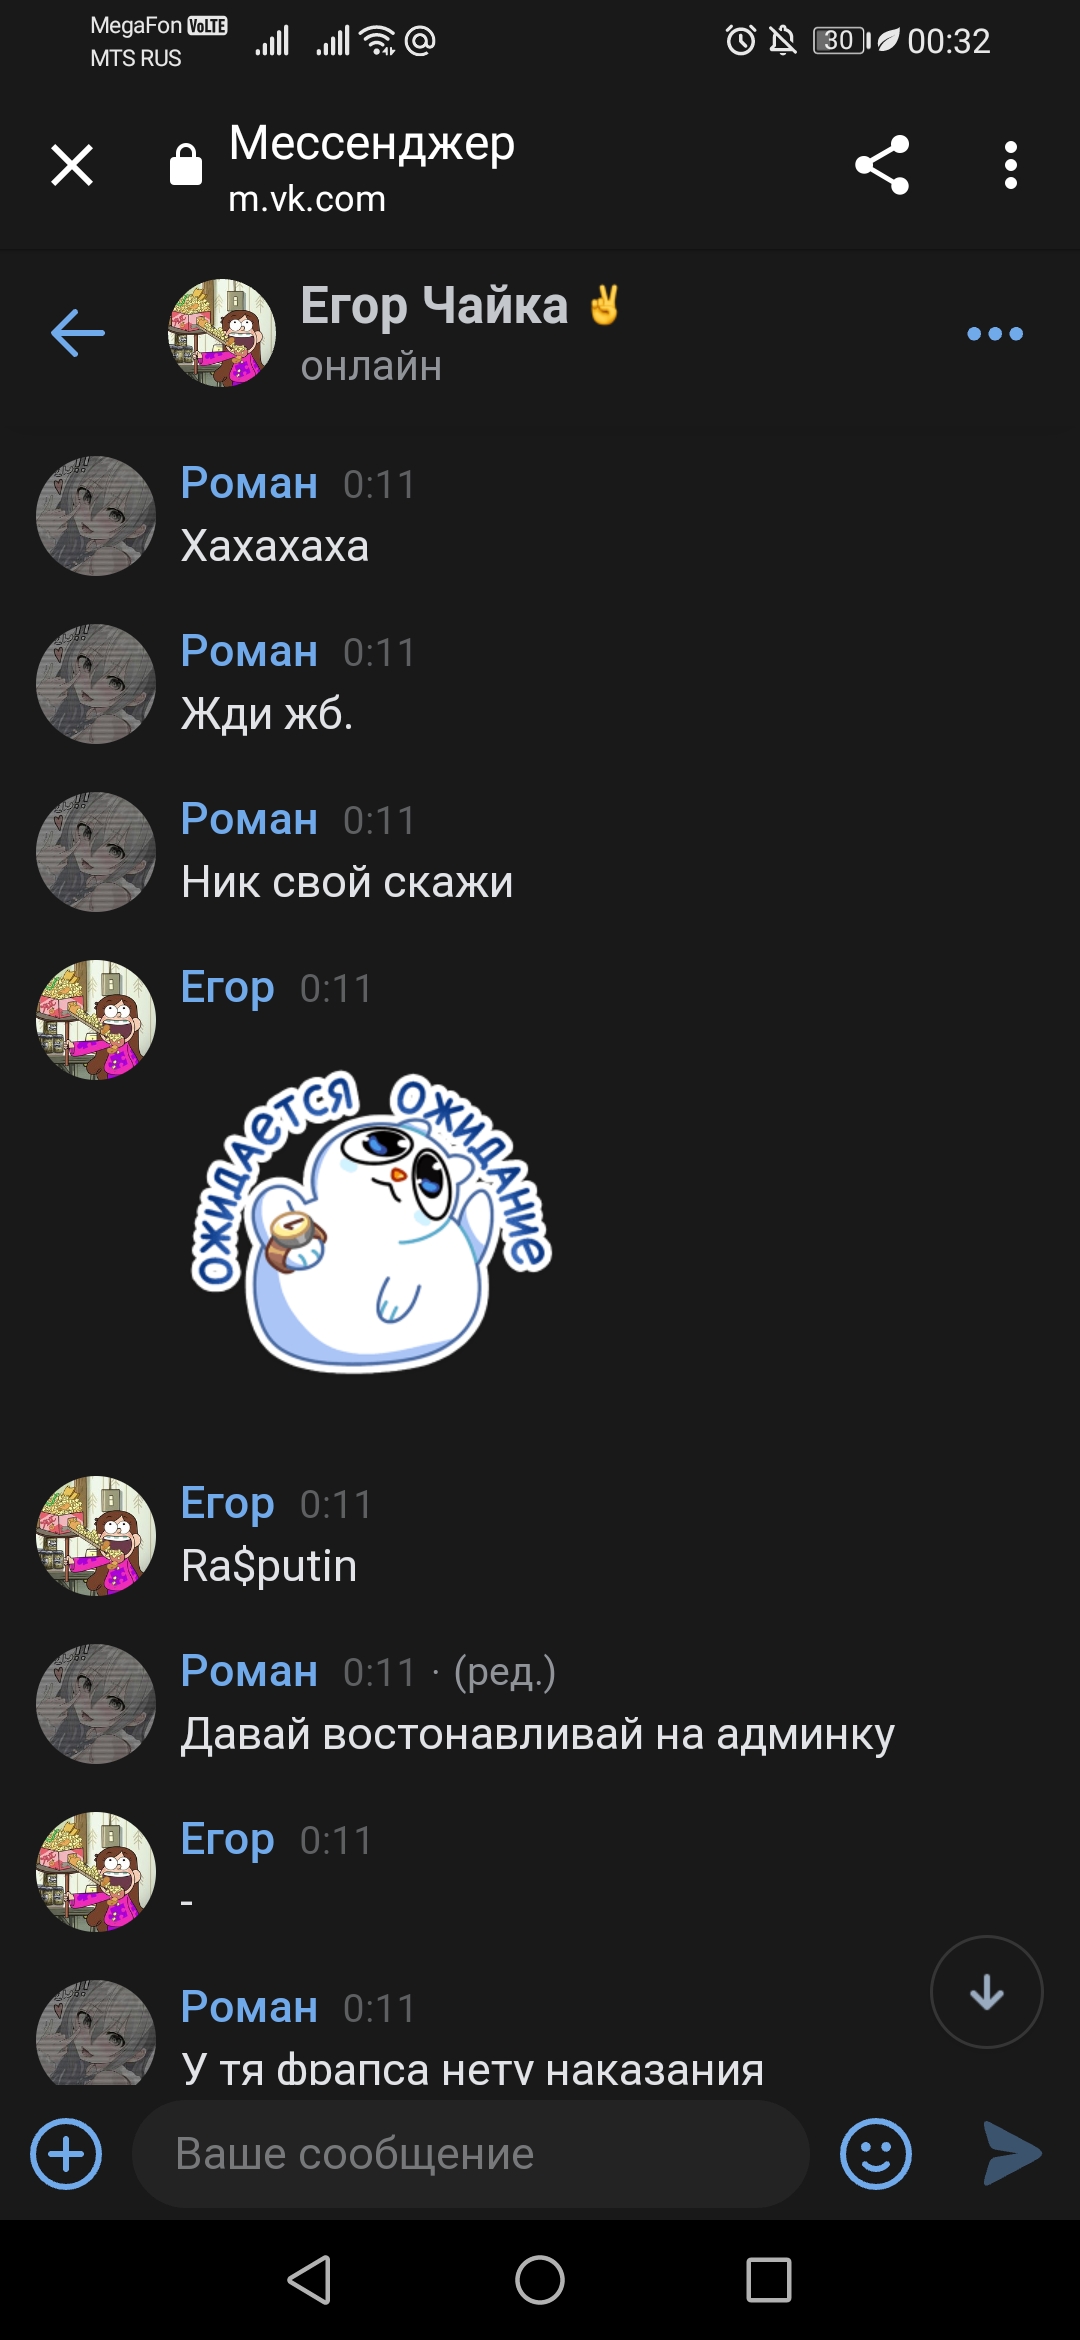Image resolution: width=1080 pixels, height=2340 pixels.
Task: Tap the blue back arrow in the chat header
Action: click(x=78, y=333)
